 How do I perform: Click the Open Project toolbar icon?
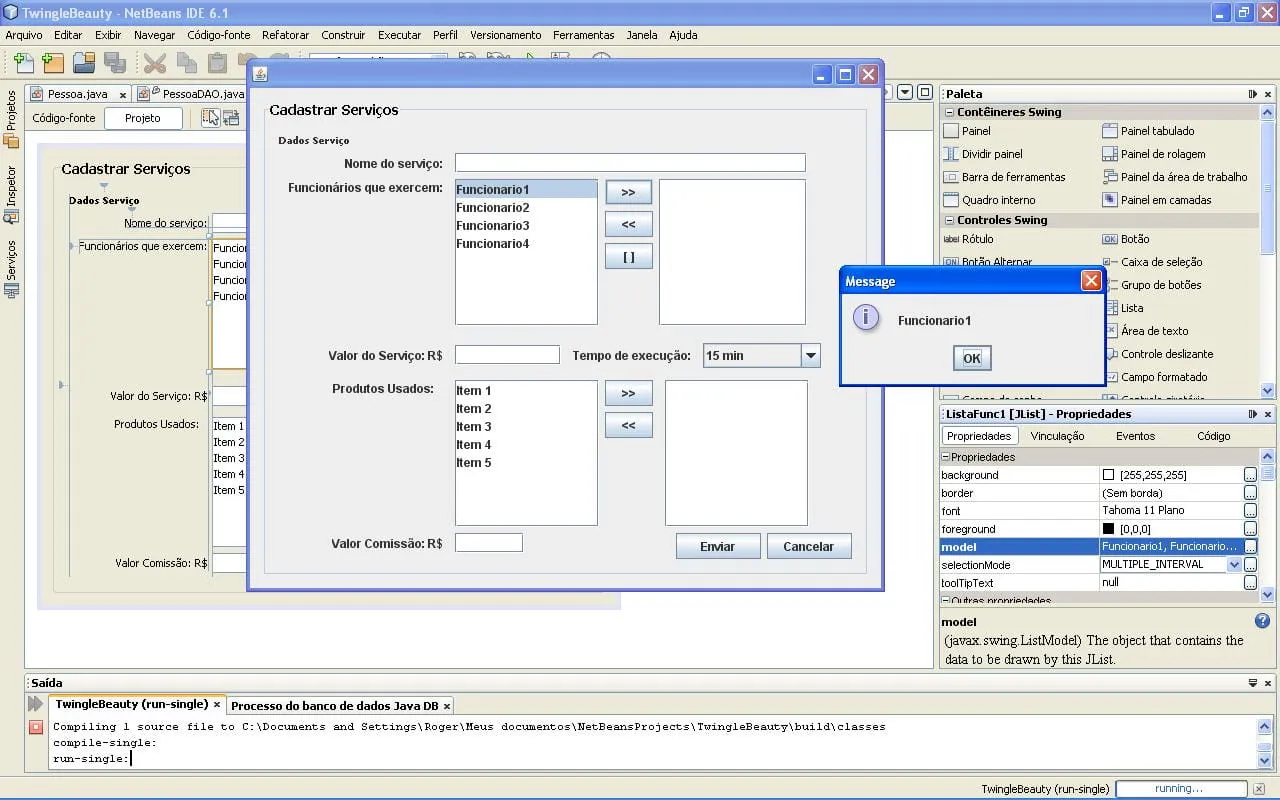pos(84,63)
